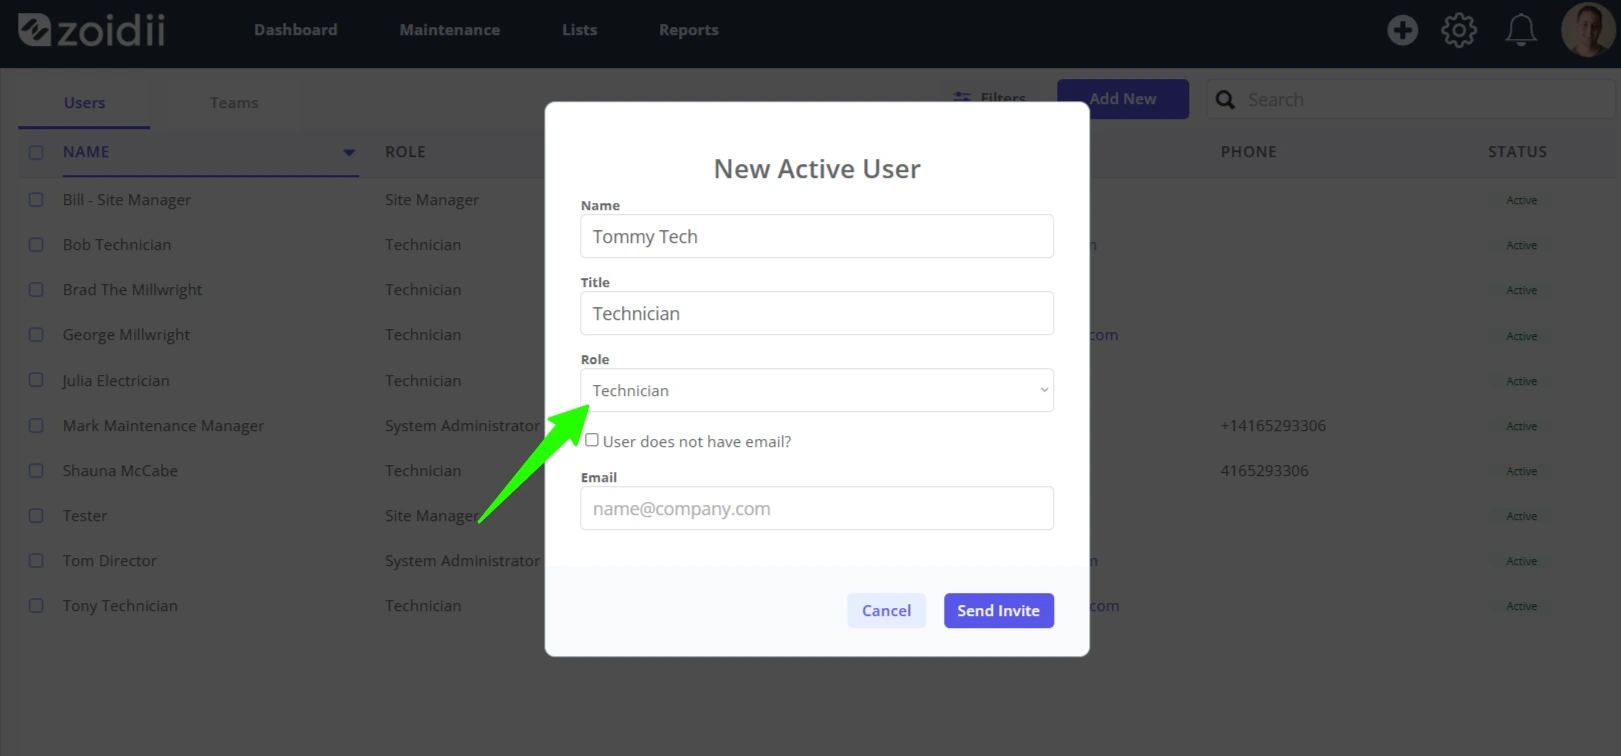Image resolution: width=1621 pixels, height=756 pixels.
Task: Click the Title input field
Action: [x=817, y=313]
